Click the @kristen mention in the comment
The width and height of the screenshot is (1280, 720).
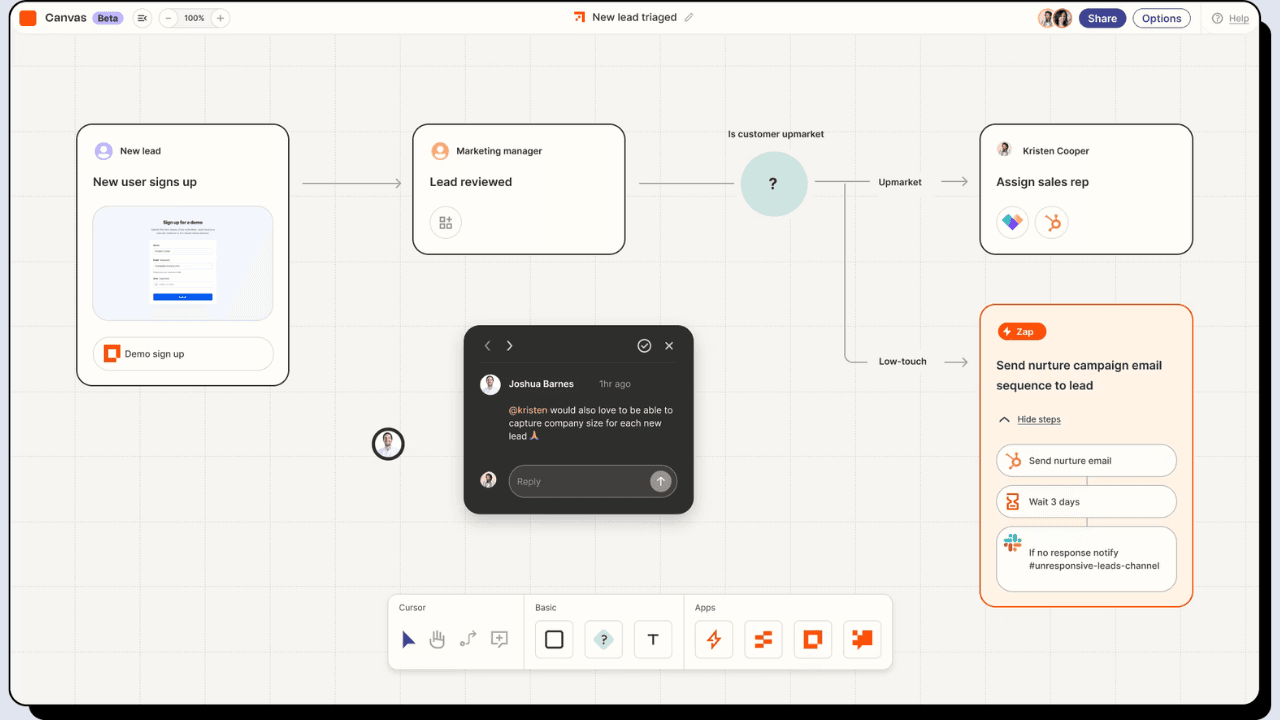pyautogui.click(x=528, y=410)
